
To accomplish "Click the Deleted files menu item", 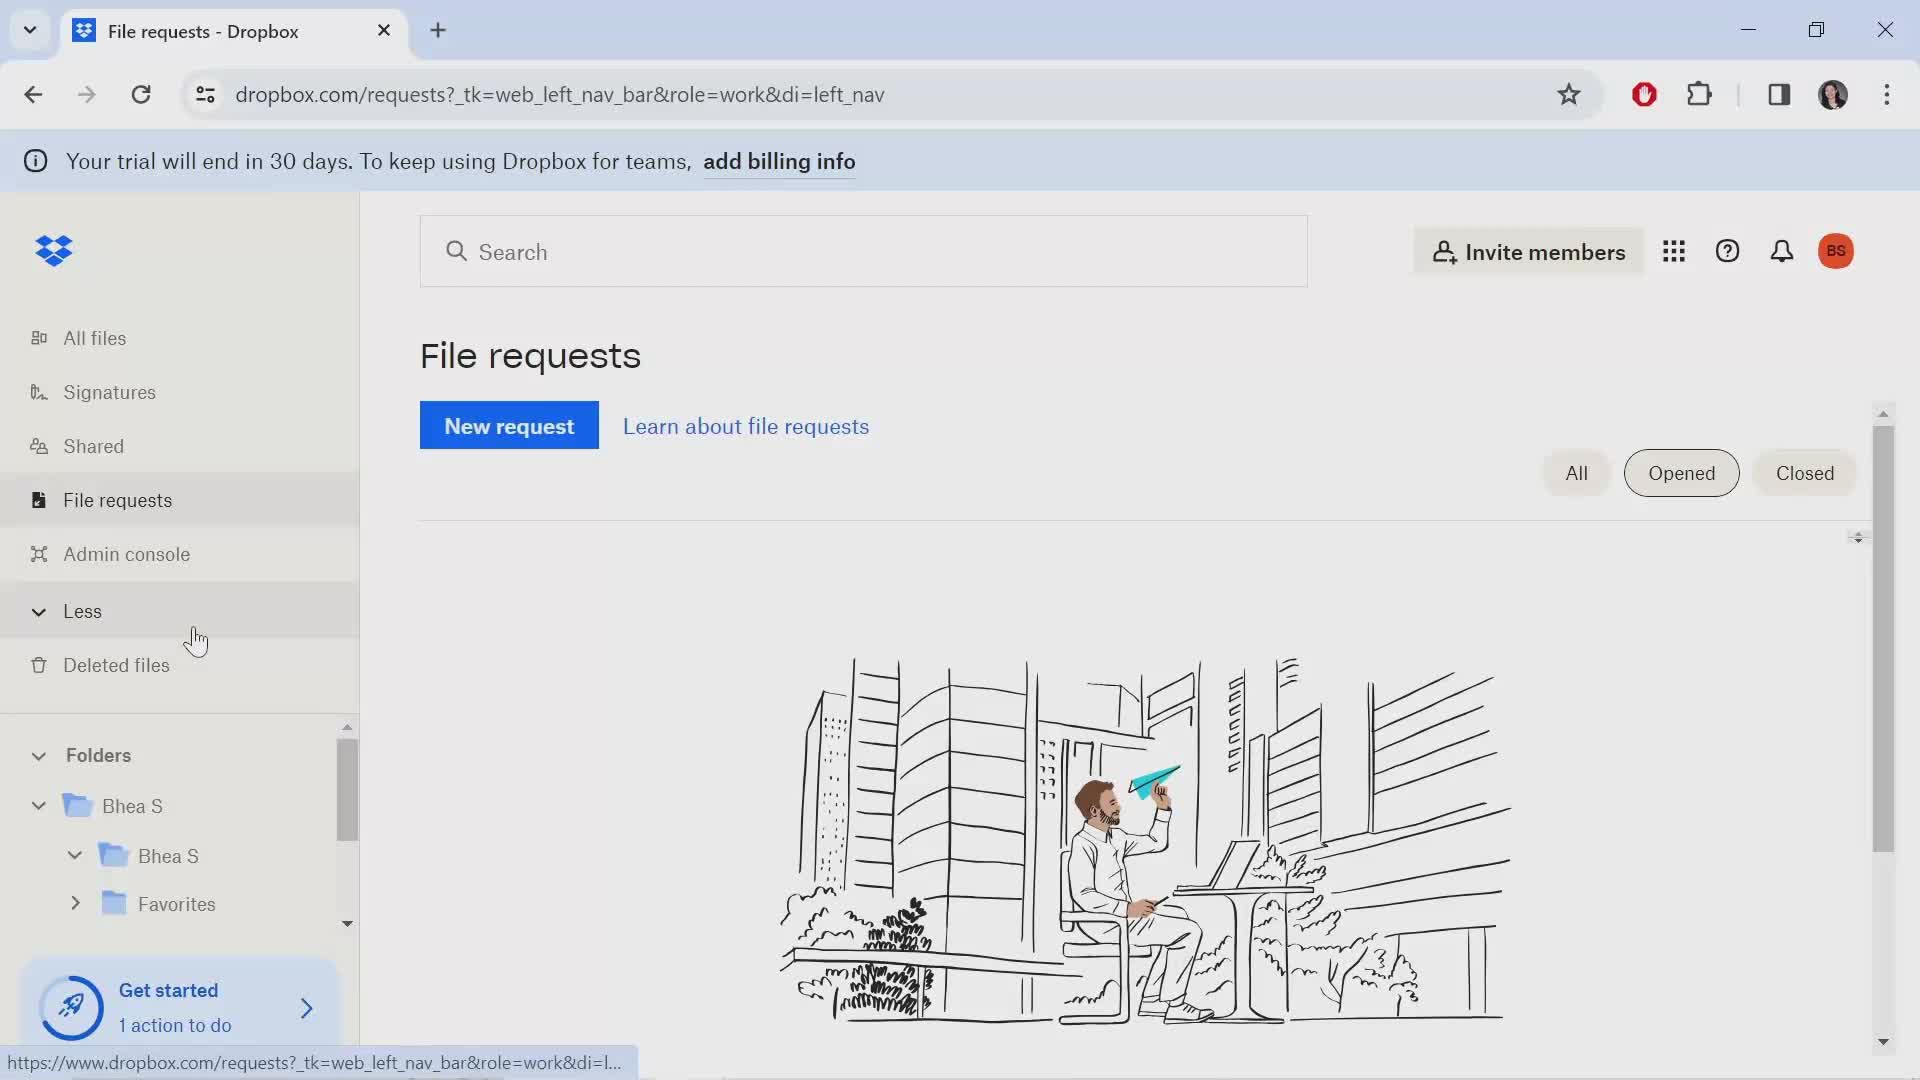I will tap(116, 663).
